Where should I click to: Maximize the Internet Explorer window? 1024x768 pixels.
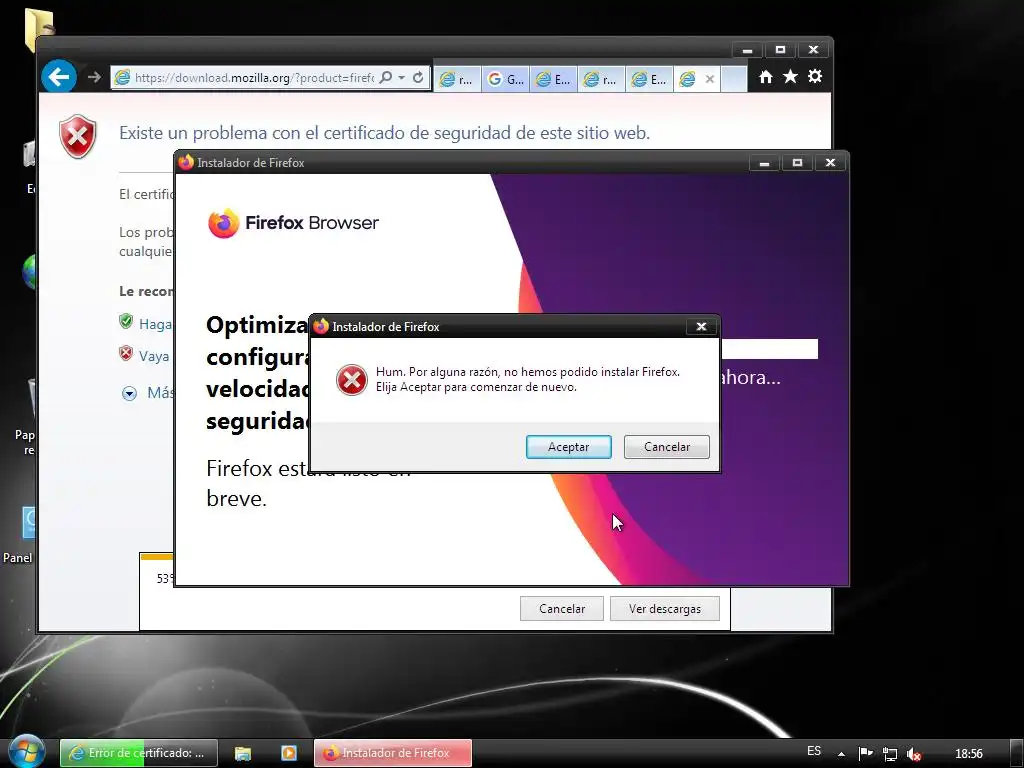pos(780,50)
